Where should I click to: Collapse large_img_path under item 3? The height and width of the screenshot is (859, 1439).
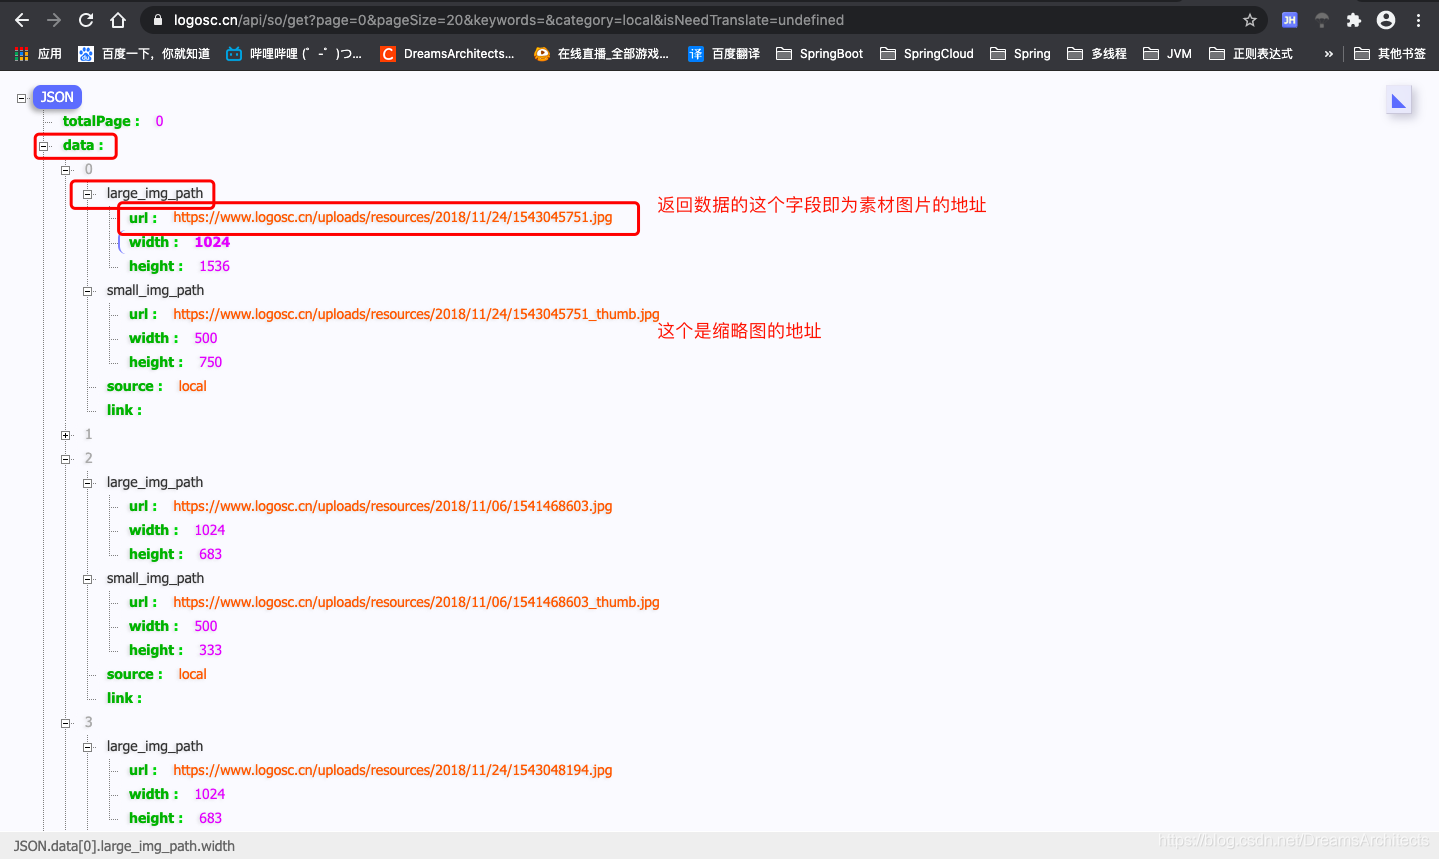tap(88, 747)
